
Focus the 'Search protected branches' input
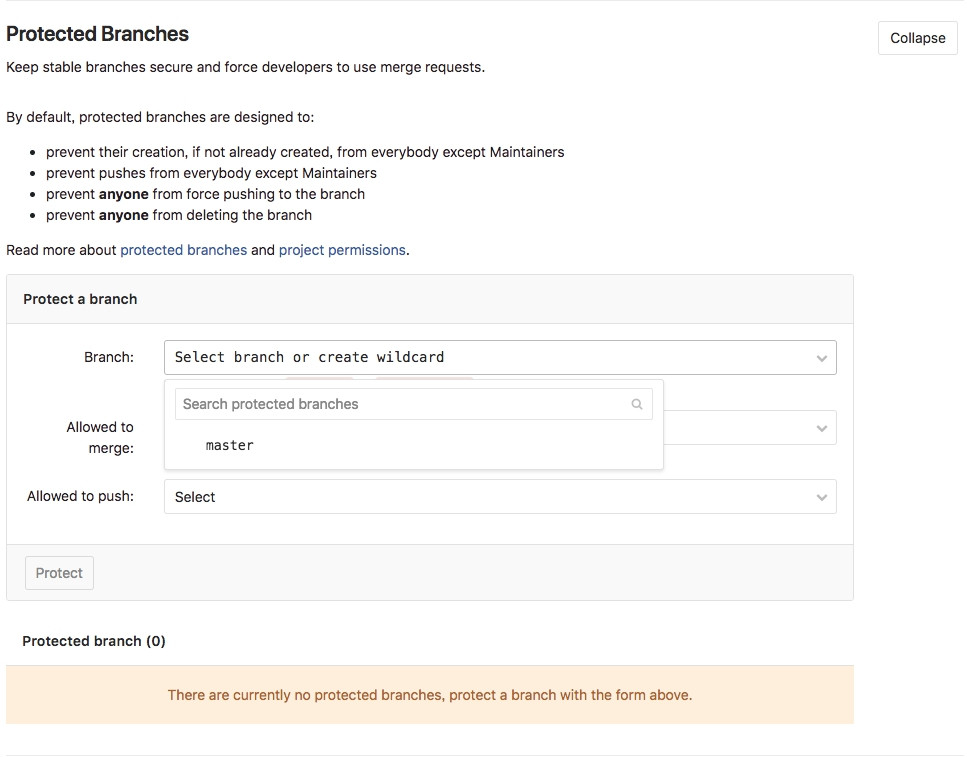click(x=400, y=404)
